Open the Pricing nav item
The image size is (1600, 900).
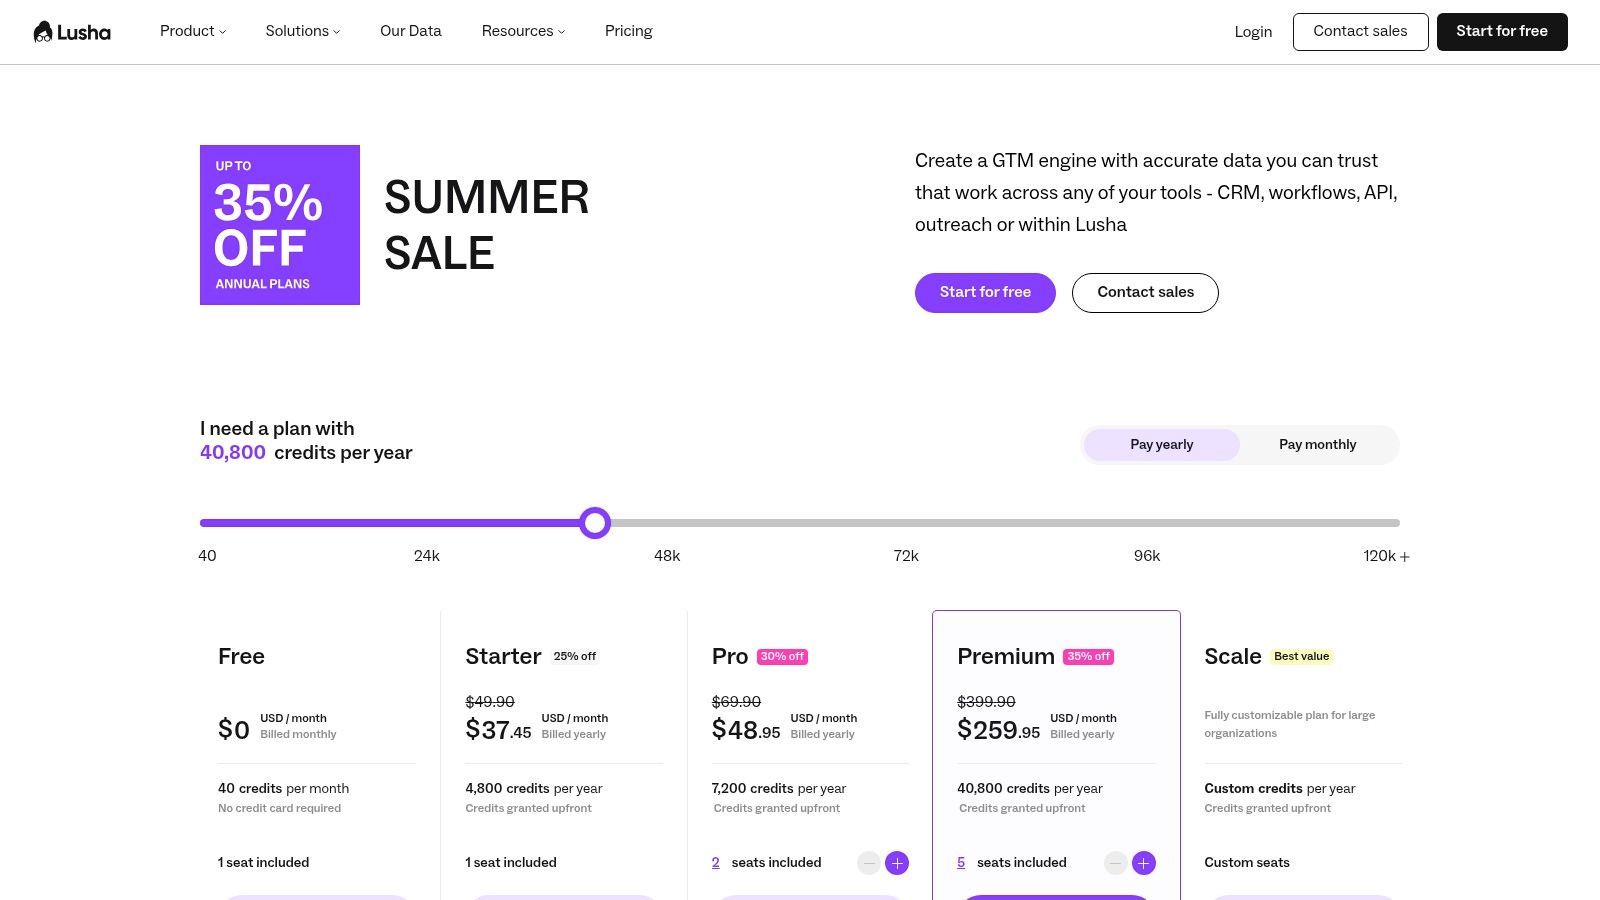[629, 31]
